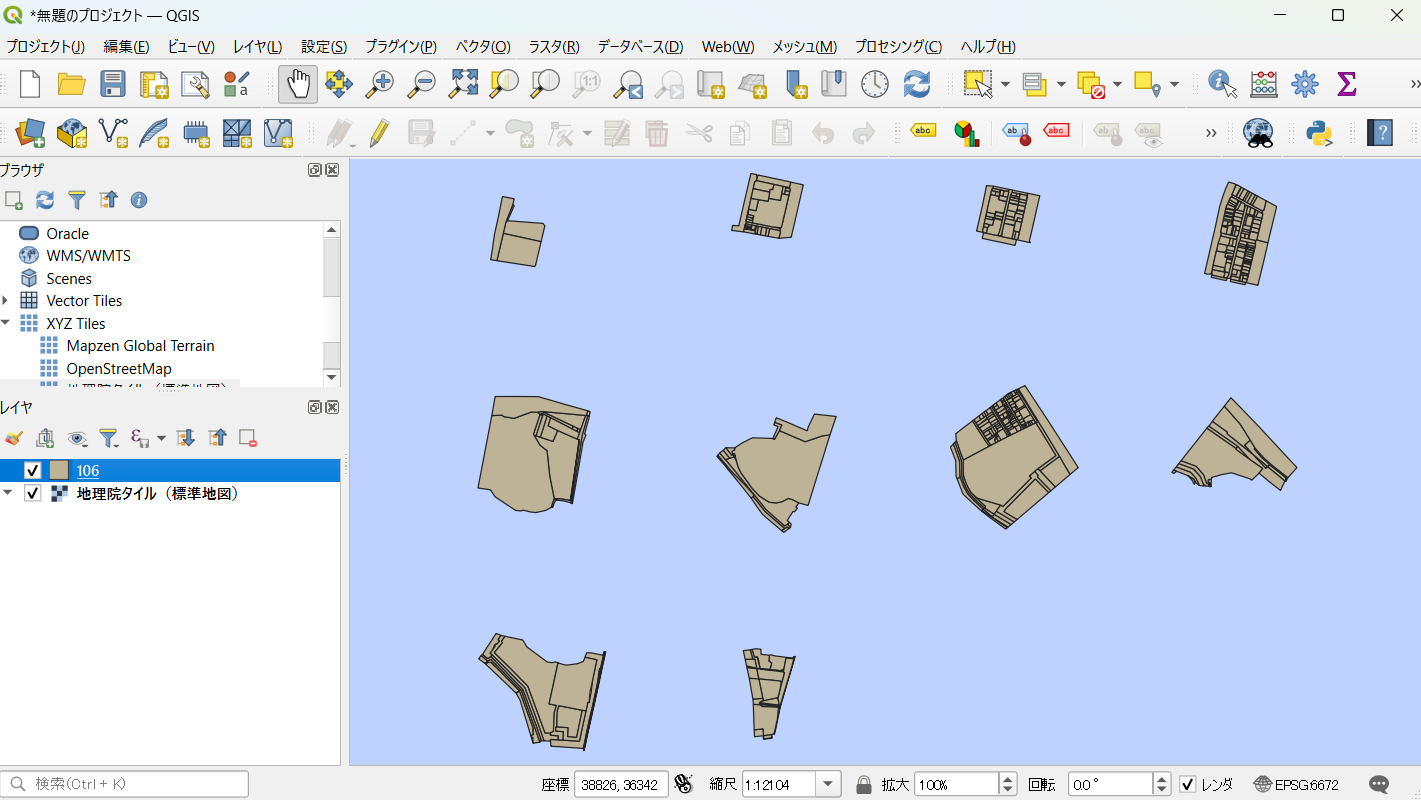Open the Identify Features tool

click(1222, 84)
